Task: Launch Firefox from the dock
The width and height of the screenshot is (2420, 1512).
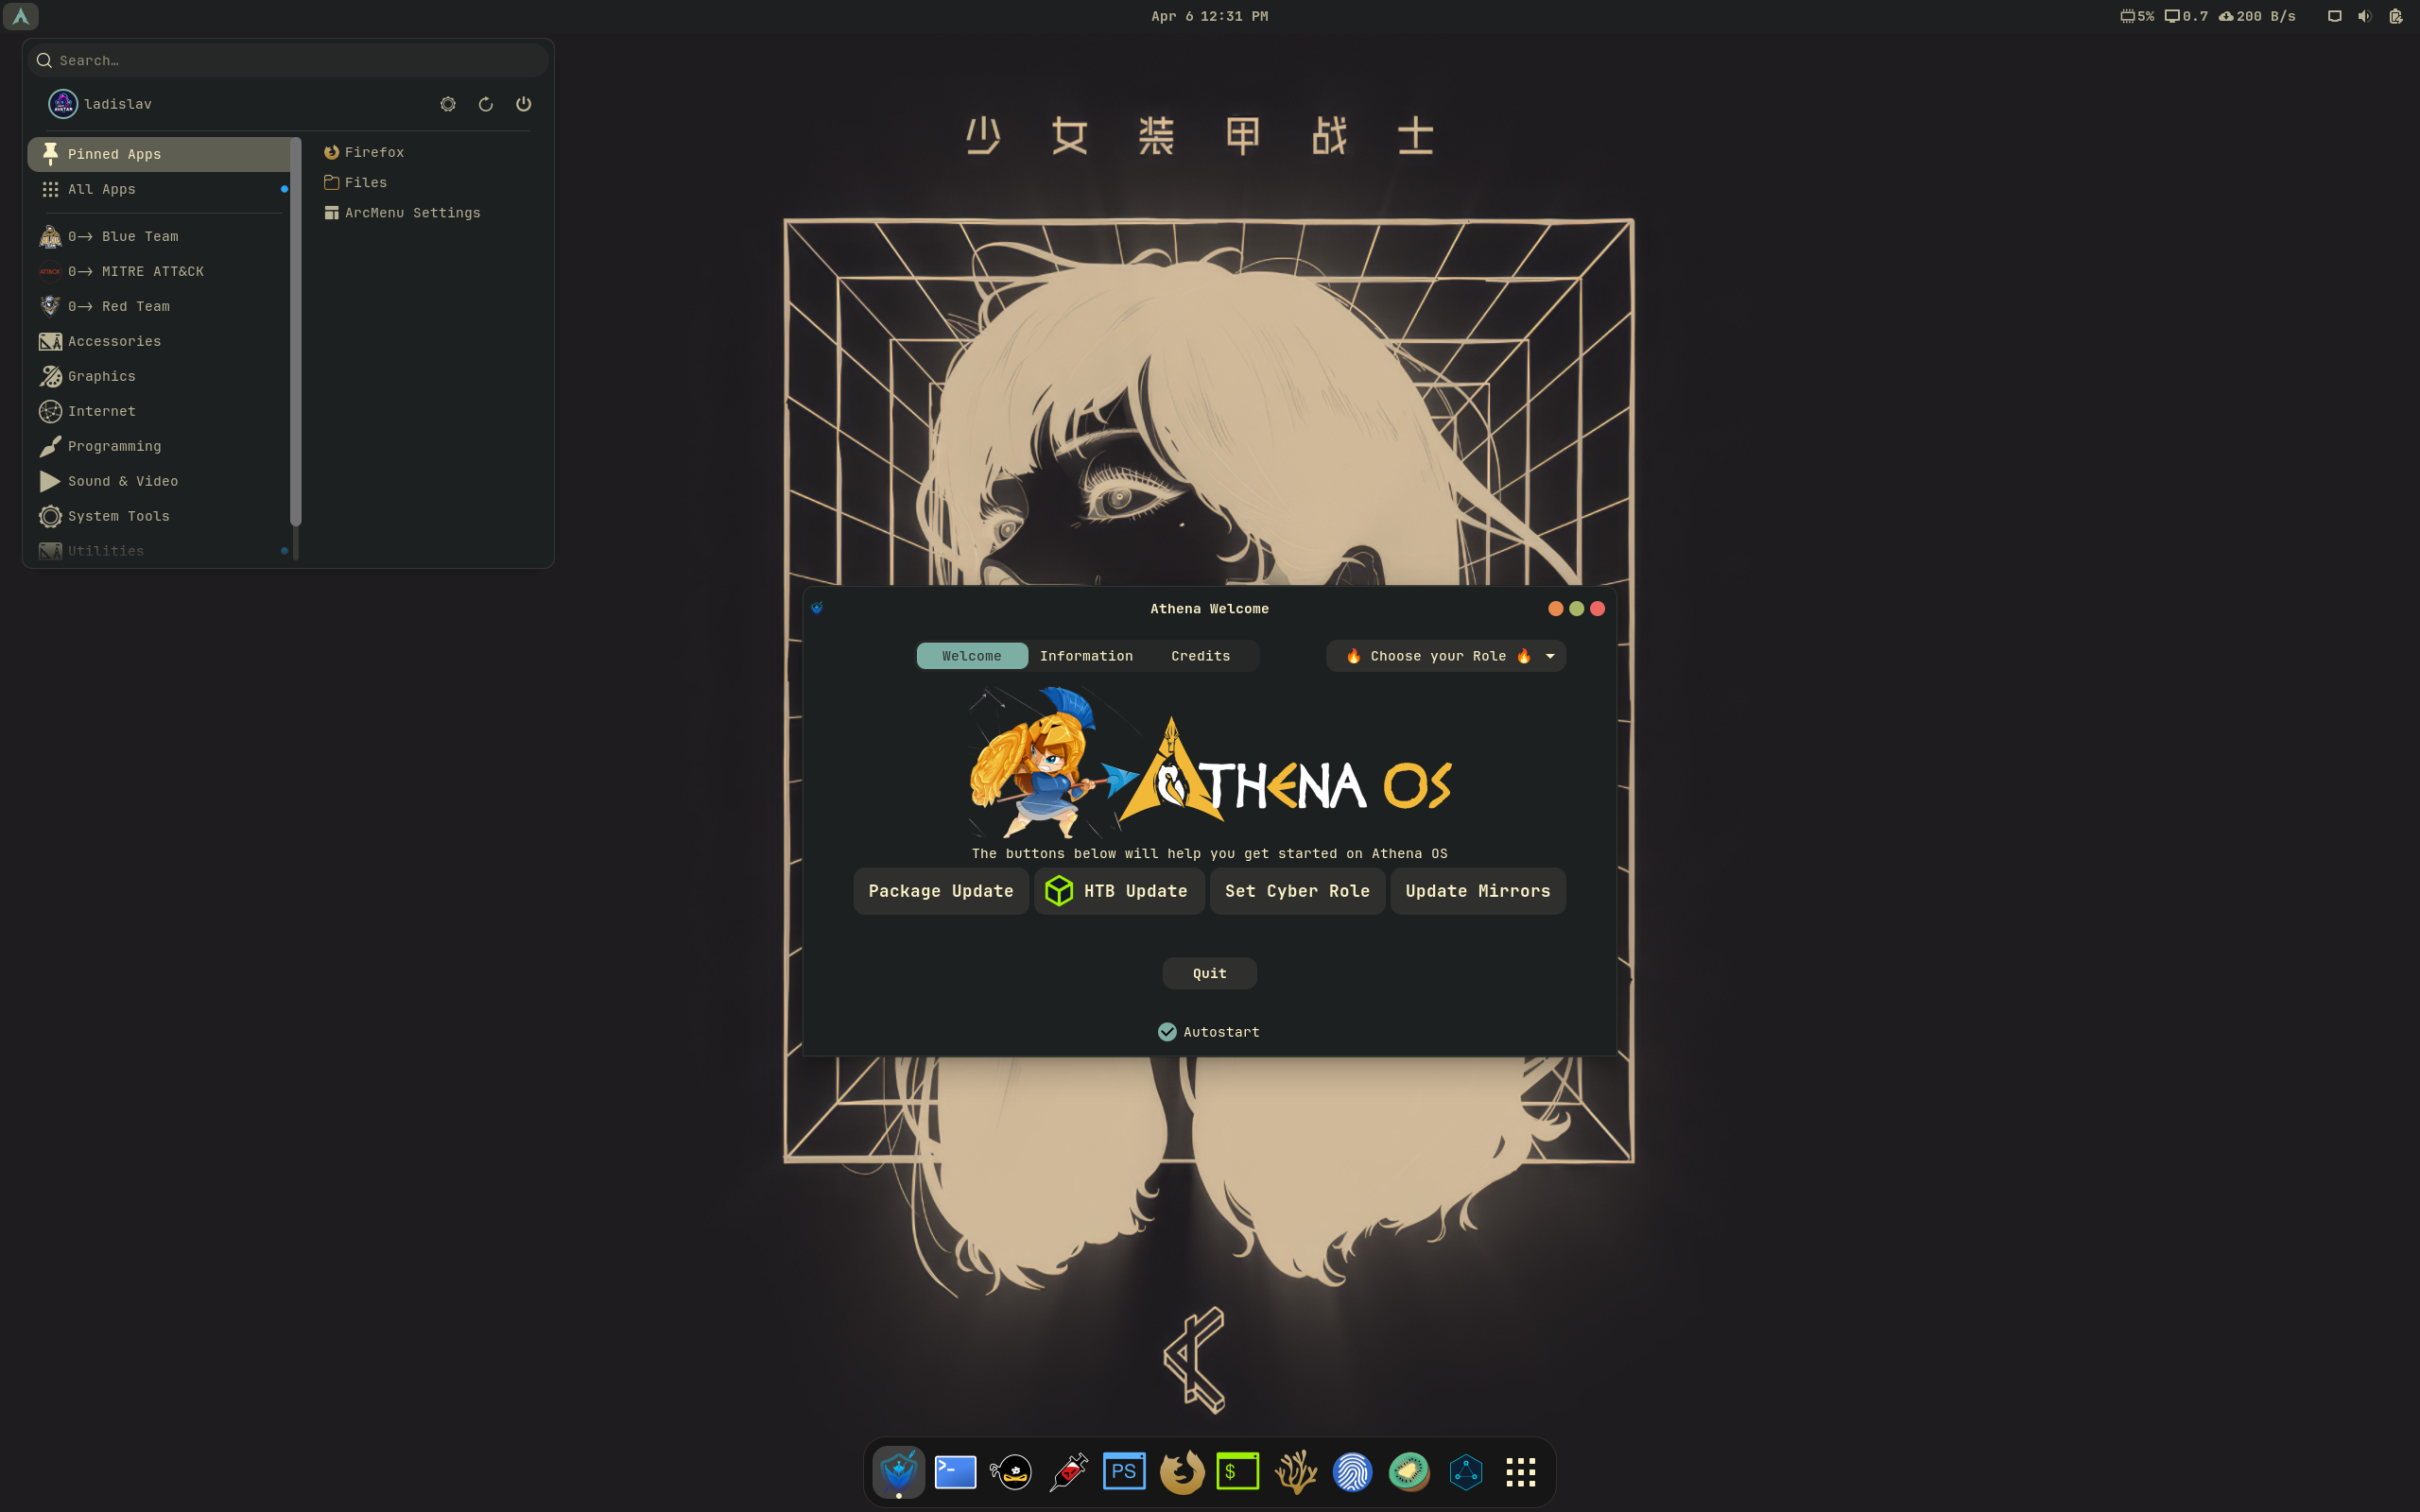Action: 1181,1471
